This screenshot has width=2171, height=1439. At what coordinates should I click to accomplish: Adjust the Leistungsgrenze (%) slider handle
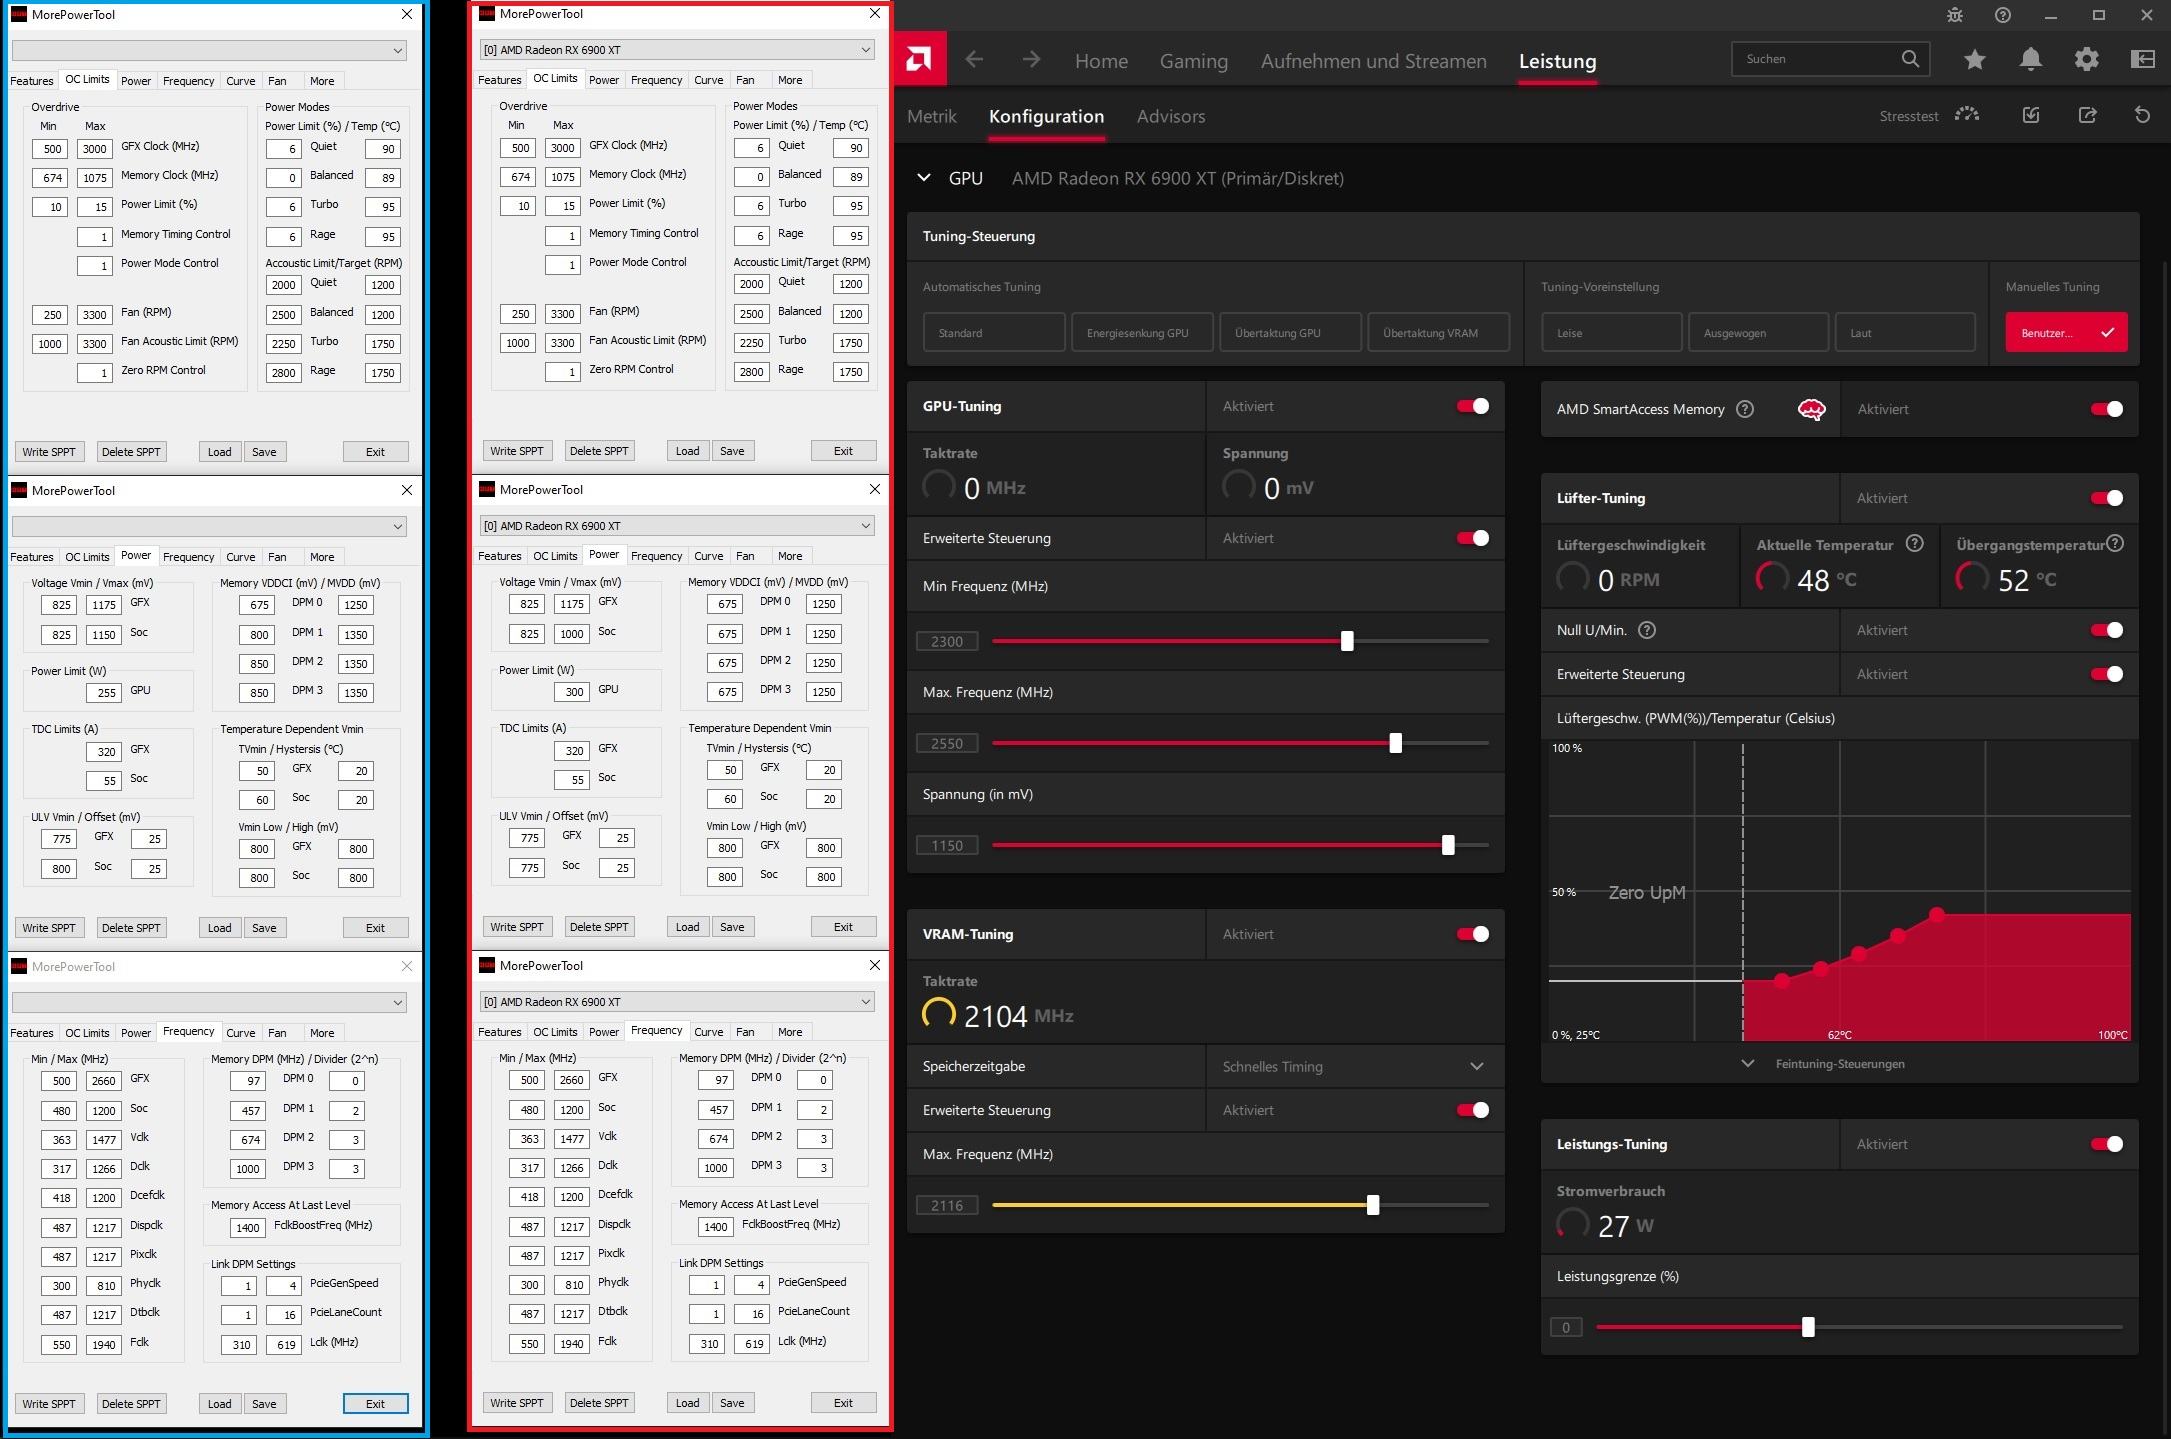[1808, 1327]
